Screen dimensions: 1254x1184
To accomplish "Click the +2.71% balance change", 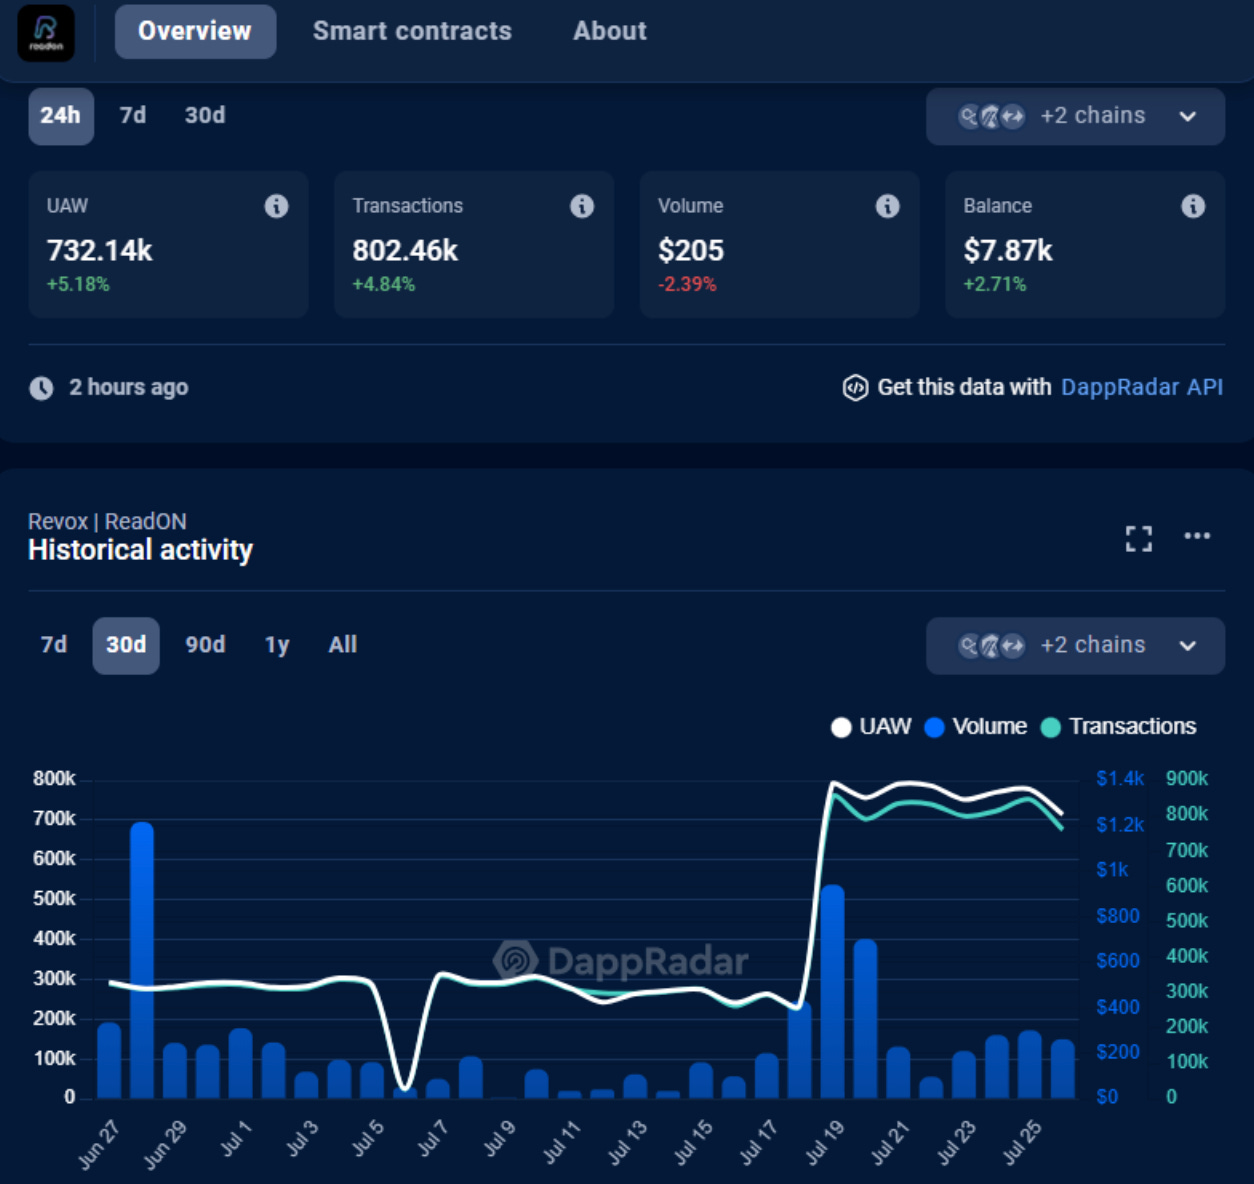I will 995,285.
